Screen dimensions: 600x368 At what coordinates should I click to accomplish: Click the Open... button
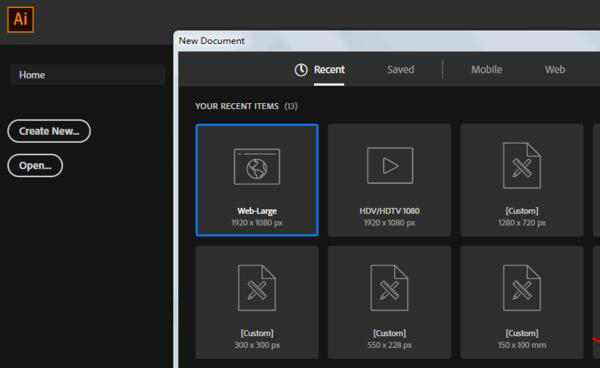pyautogui.click(x=35, y=166)
